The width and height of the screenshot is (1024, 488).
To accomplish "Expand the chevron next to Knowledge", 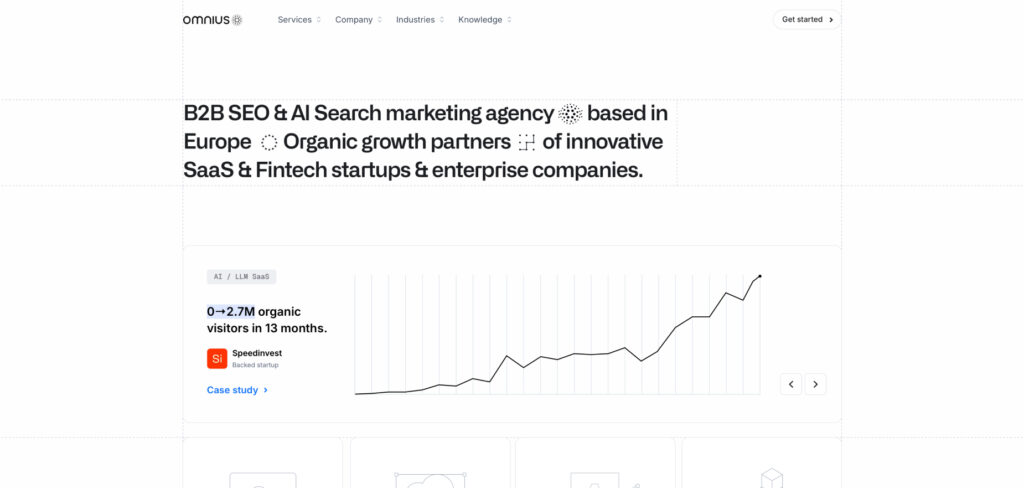I will (509, 20).
